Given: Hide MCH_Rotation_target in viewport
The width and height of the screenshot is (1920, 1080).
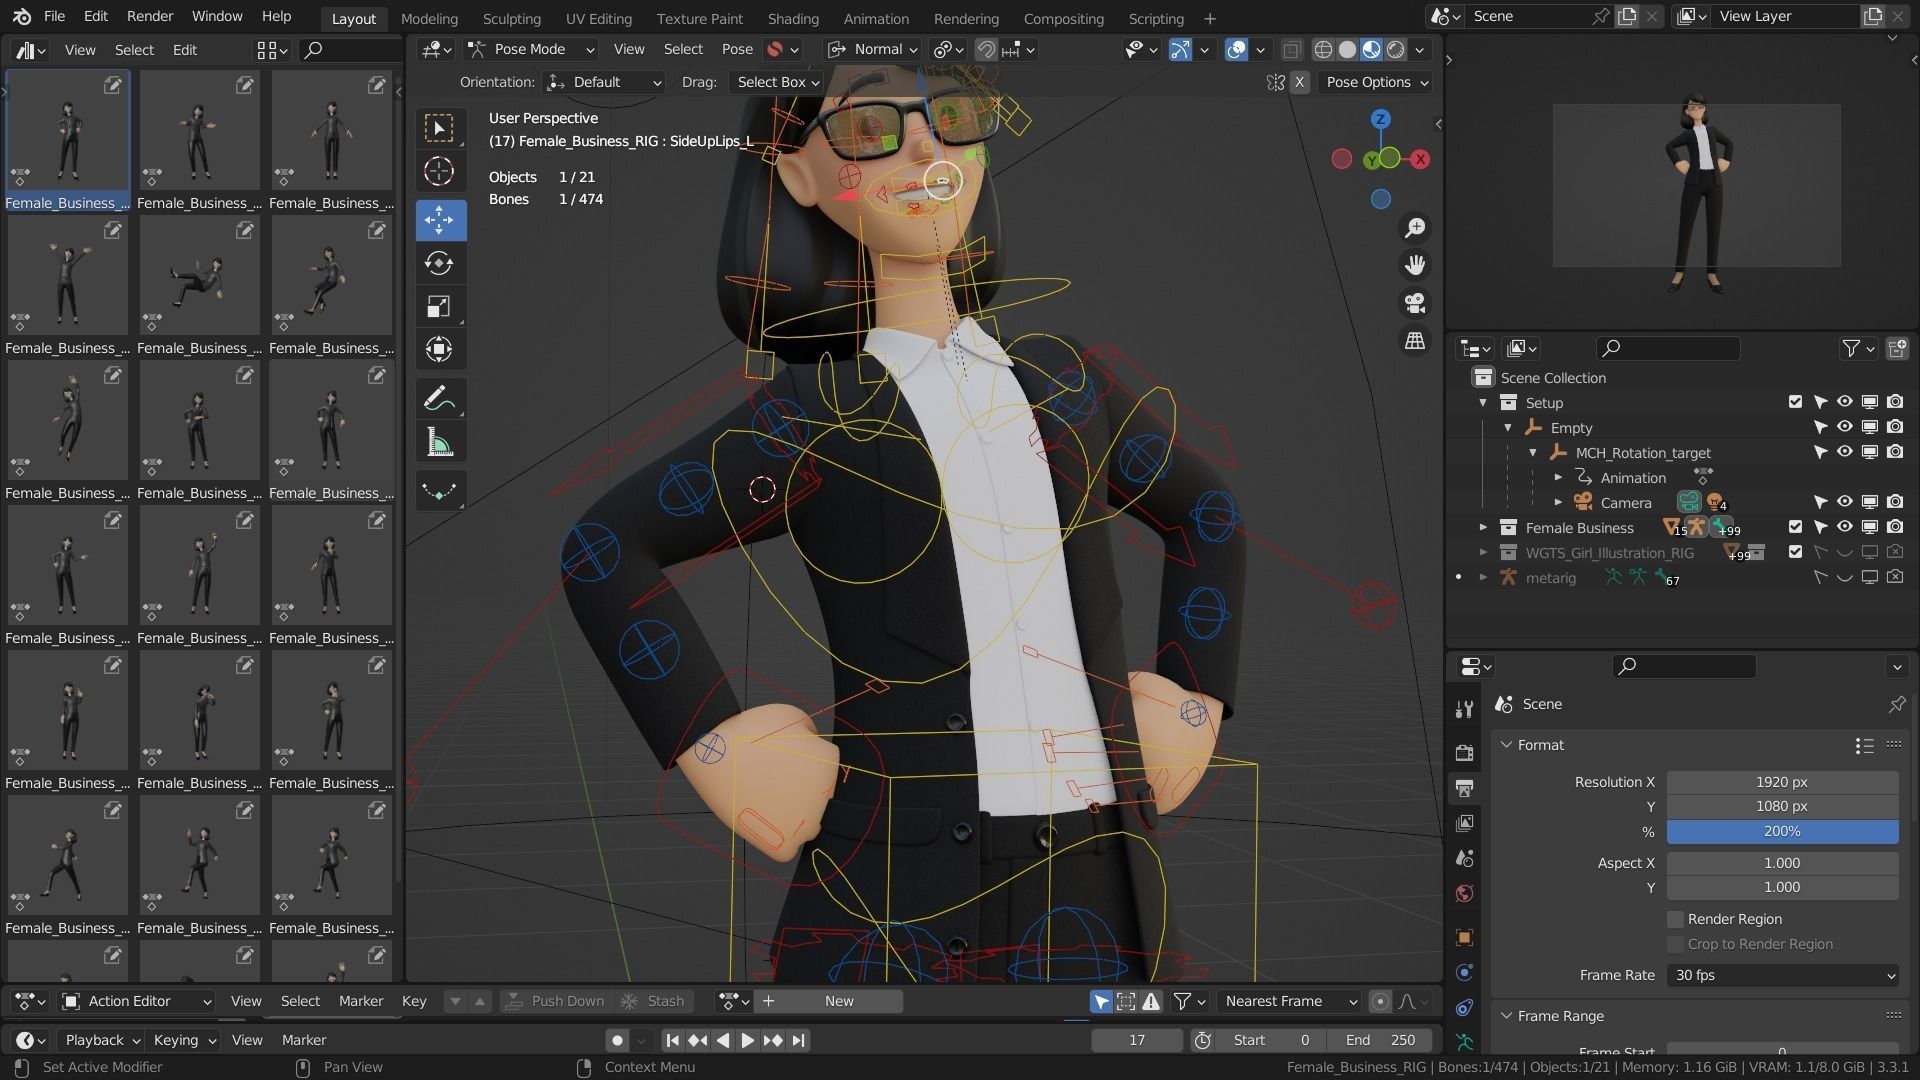Looking at the screenshot, I should [x=1844, y=452].
